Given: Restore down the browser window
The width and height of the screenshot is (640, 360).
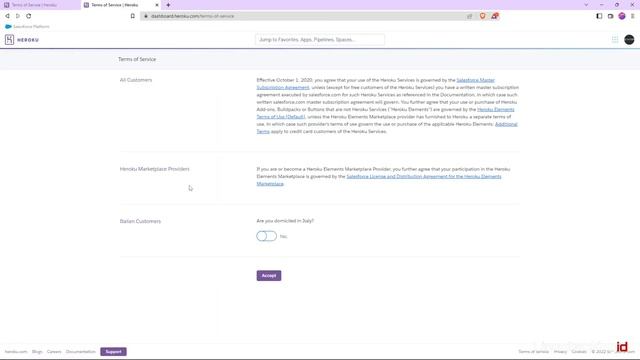Looking at the screenshot, I should click(617, 5).
